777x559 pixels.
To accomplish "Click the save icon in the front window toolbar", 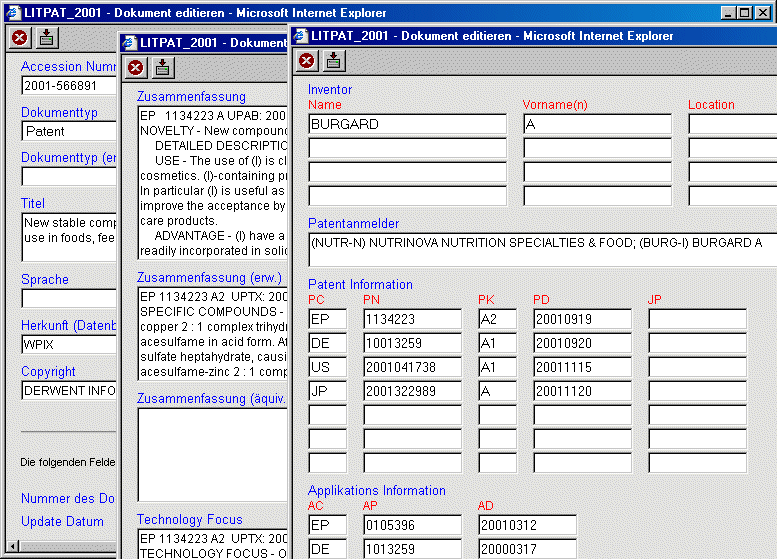I will pos(334,61).
